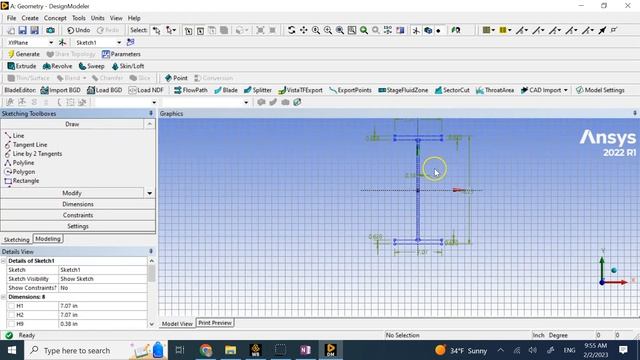Open the Settings toolbox
This screenshot has height=360, width=640.
click(78, 226)
